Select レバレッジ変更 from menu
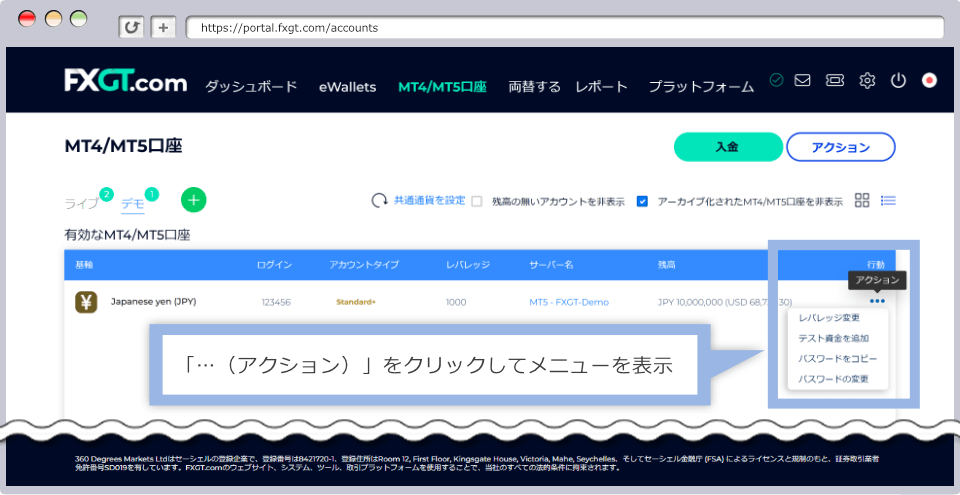This screenshot has width=960, height=495. pyautogui.click(x=829, y=318)
